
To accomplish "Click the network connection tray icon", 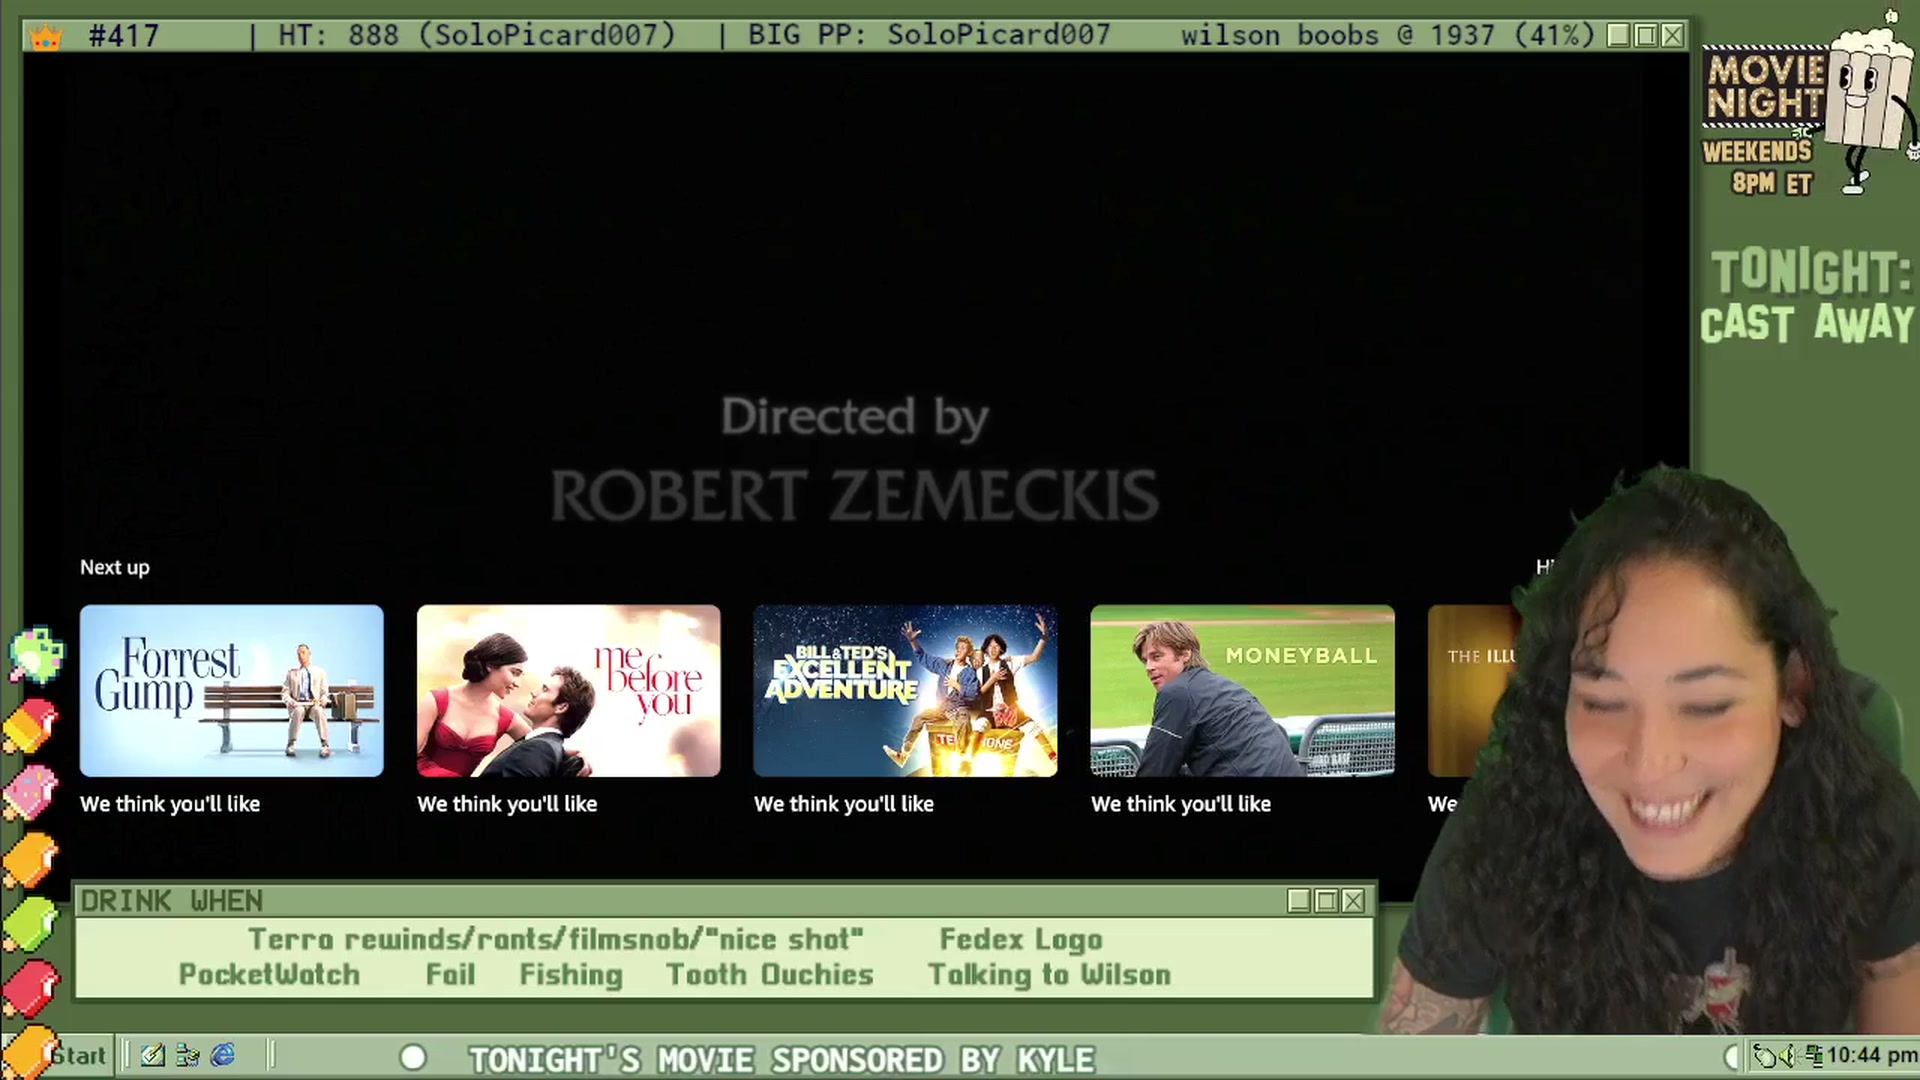I will click(x=1812, y=1055).
